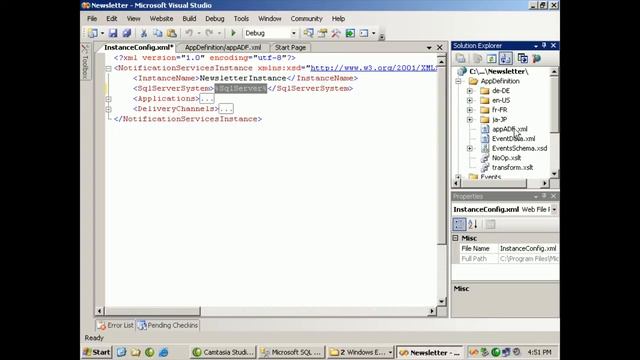Click the Cut scissors icon

(144, 33)
